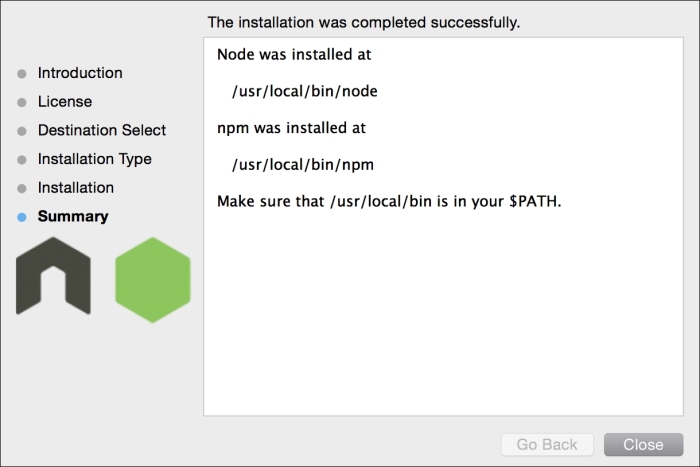Click the /usr/local/bin/node path text
Viewport: 700px width, 467px height.
pyautogui.click(x=304, y=91)
